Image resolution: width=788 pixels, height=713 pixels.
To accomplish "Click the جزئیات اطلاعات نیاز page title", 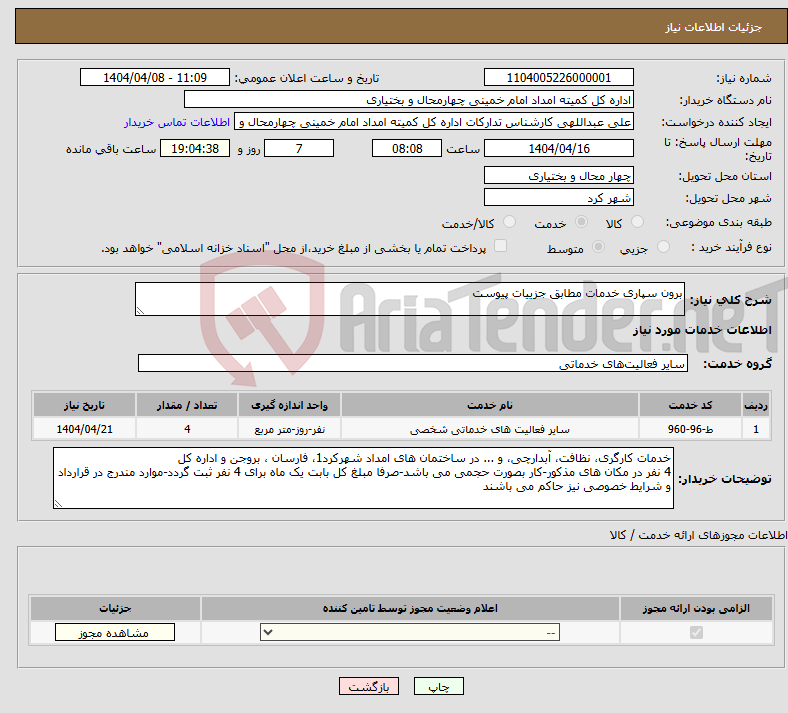I will pos(714,27).
